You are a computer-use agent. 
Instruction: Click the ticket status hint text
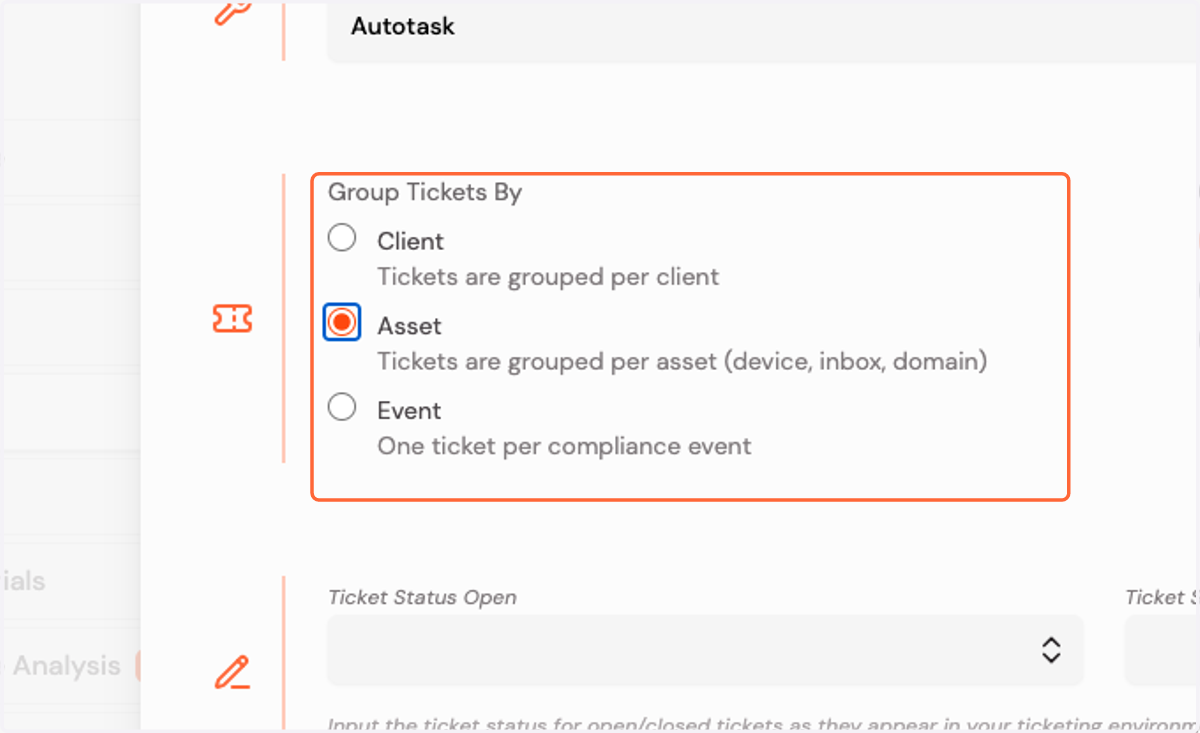(x=764, y=724)
